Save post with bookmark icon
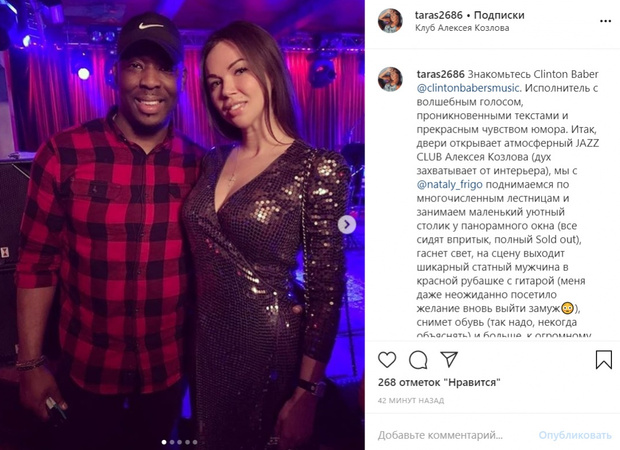Viewport: 620px width, 450px height. coord(603,359)
